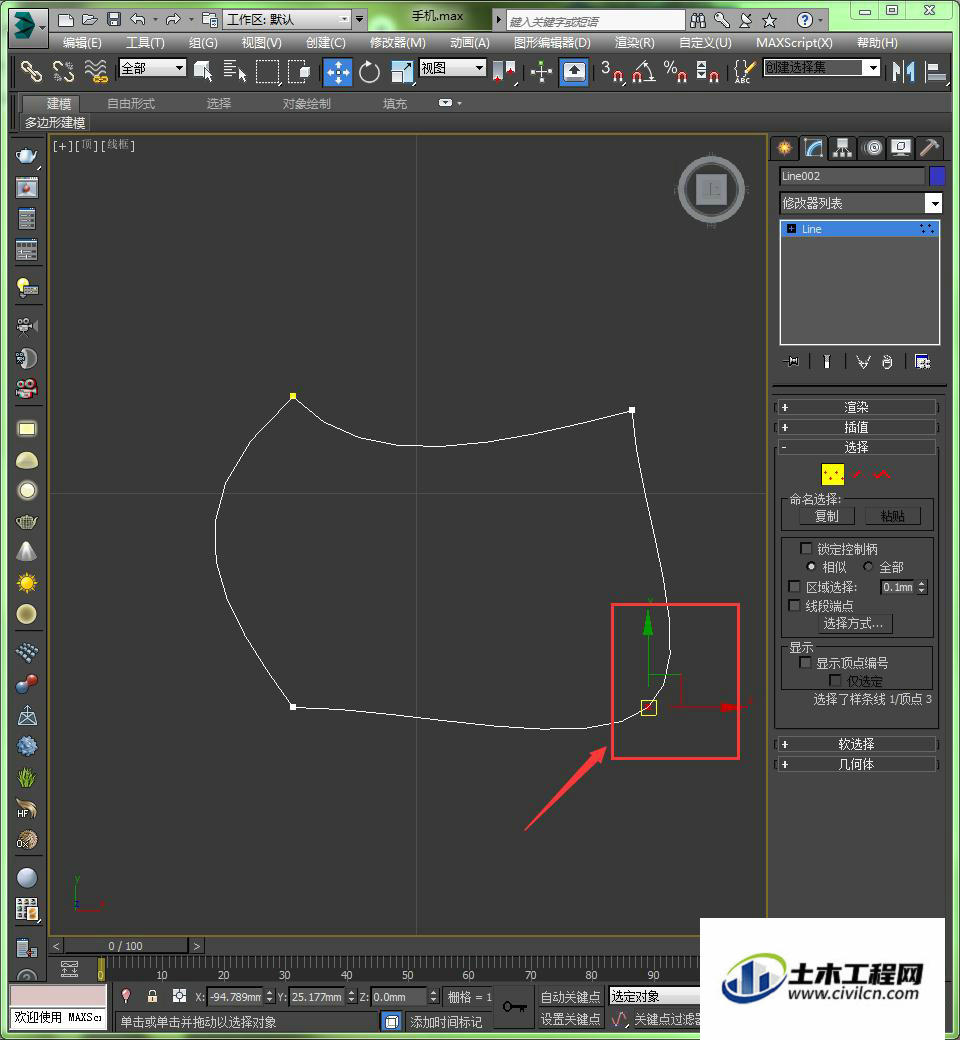Click the teapot icon in left sidebar
Image resolution: width=960 pixels, height=1040 pixels.
(x=27, y=156)
